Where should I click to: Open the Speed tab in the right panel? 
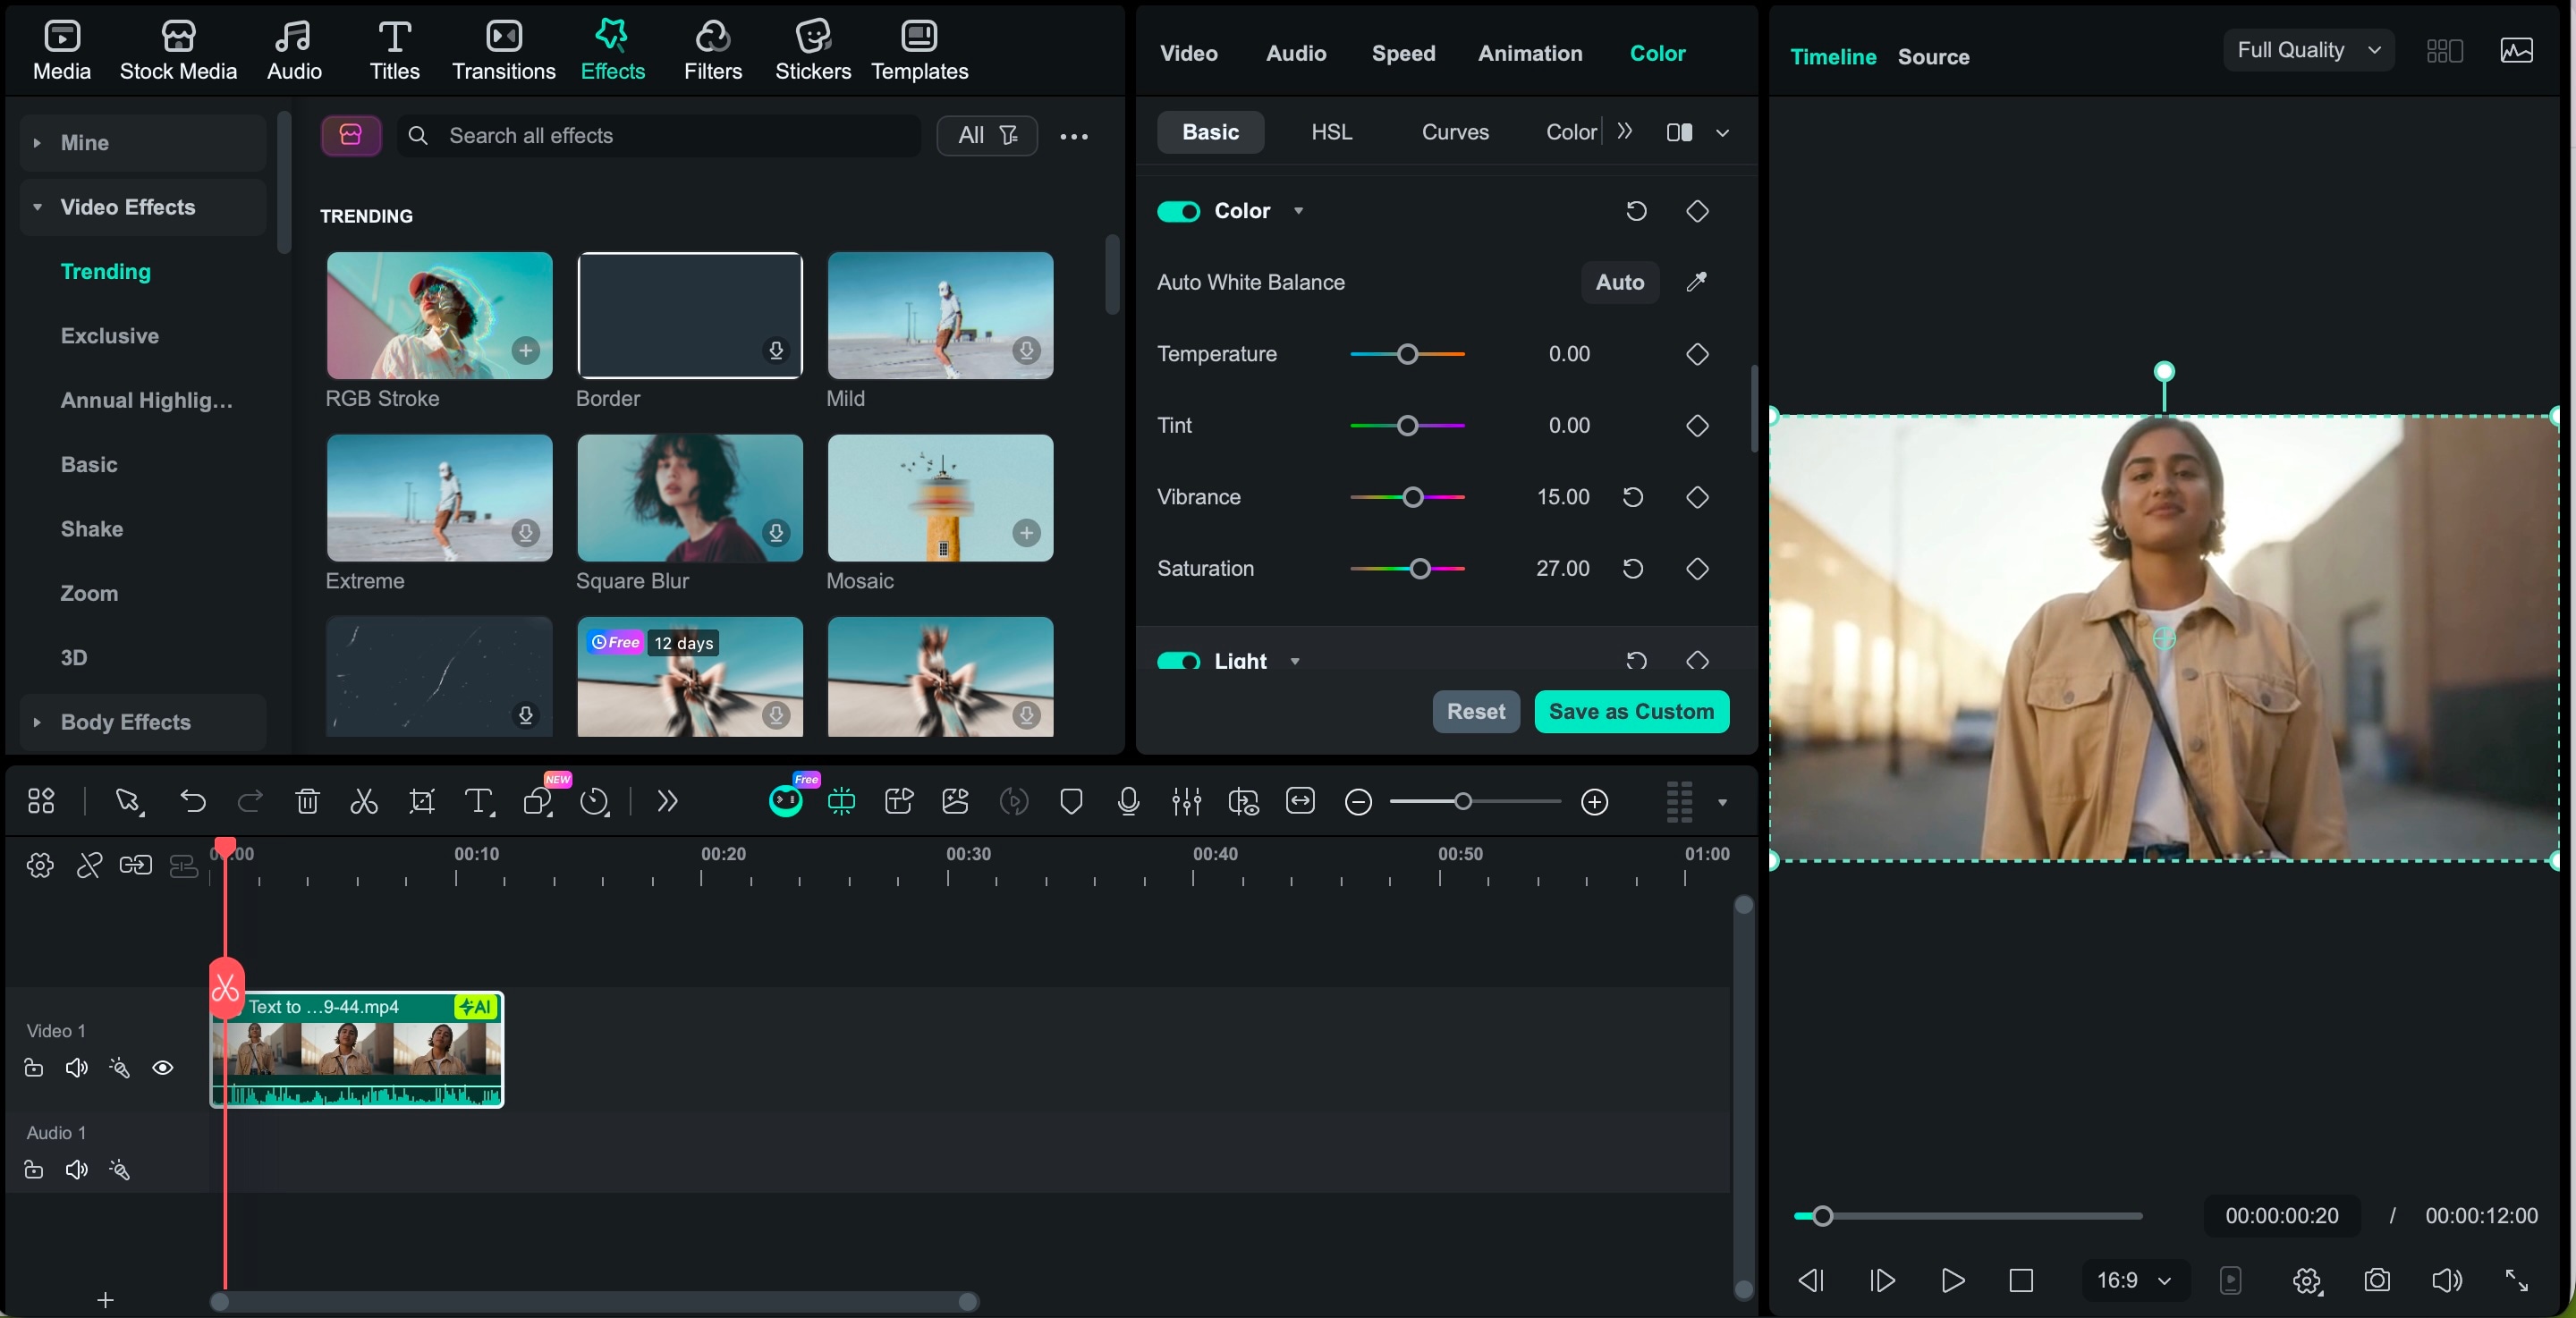tap(1403, 54)
